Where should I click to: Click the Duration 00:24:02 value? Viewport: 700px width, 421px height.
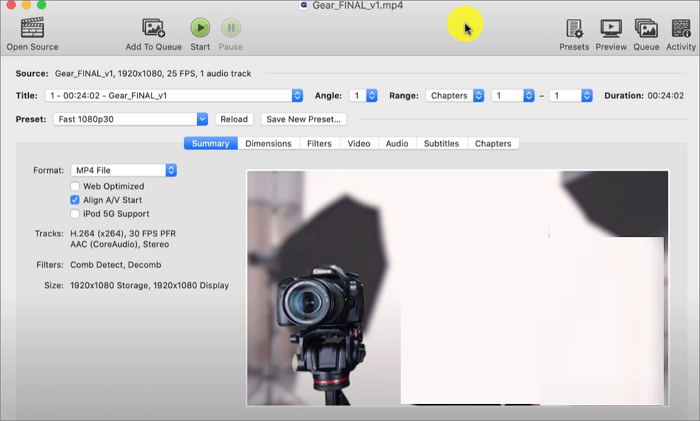pyautogui.click(x=666, y=96)
